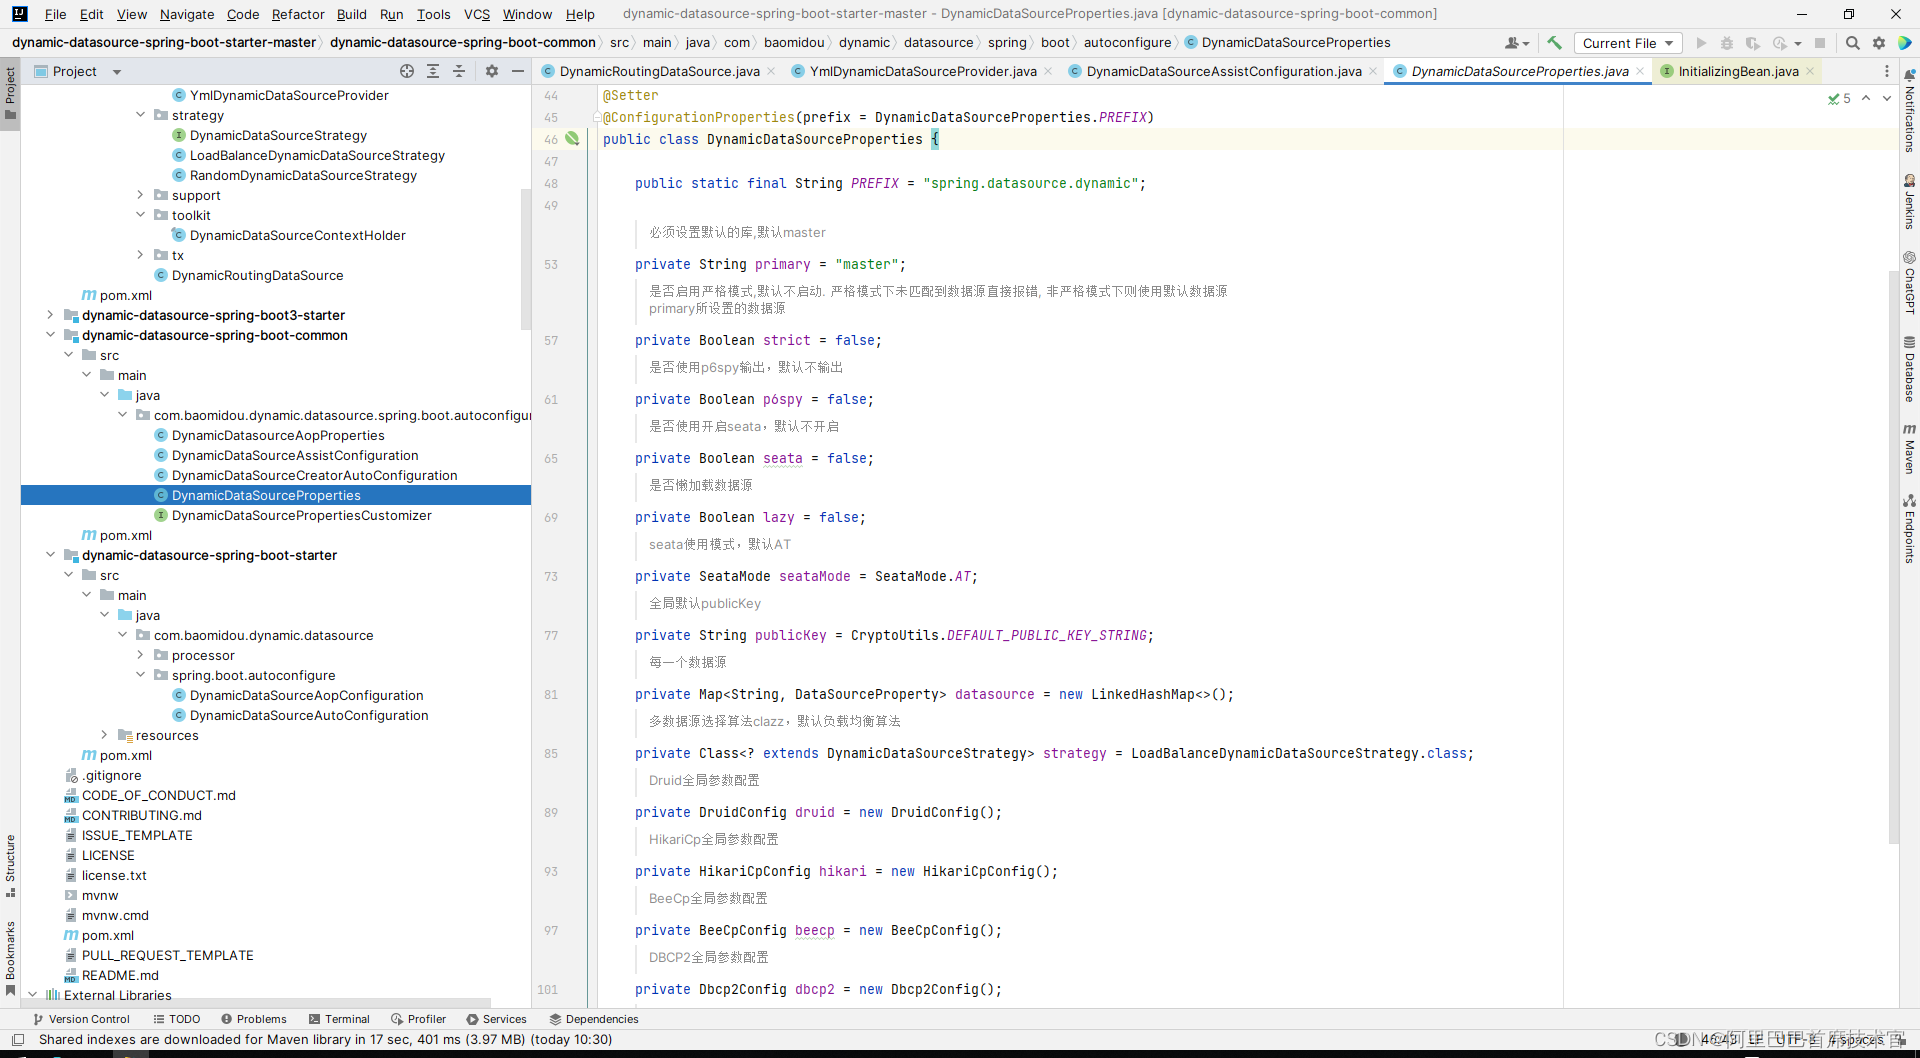The image size is (1920, 1058).
Task: Expand the support folder
Action: tap(140, 195)
